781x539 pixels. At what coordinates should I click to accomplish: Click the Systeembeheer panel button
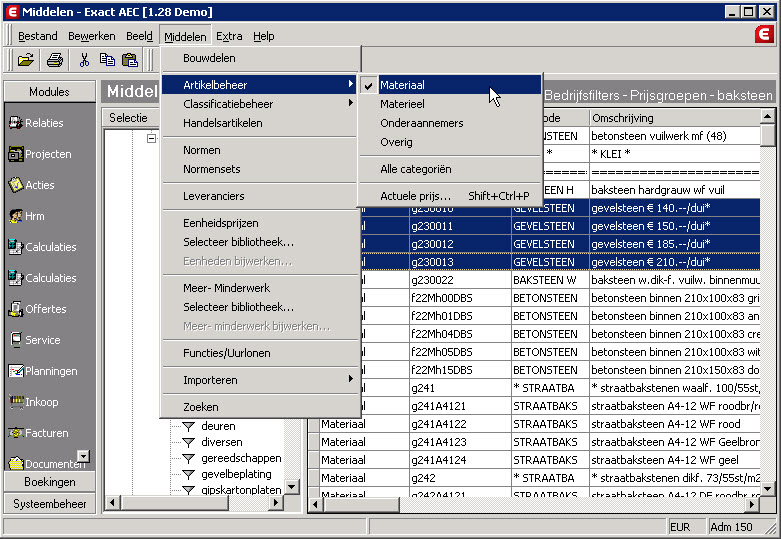(49, 504)
